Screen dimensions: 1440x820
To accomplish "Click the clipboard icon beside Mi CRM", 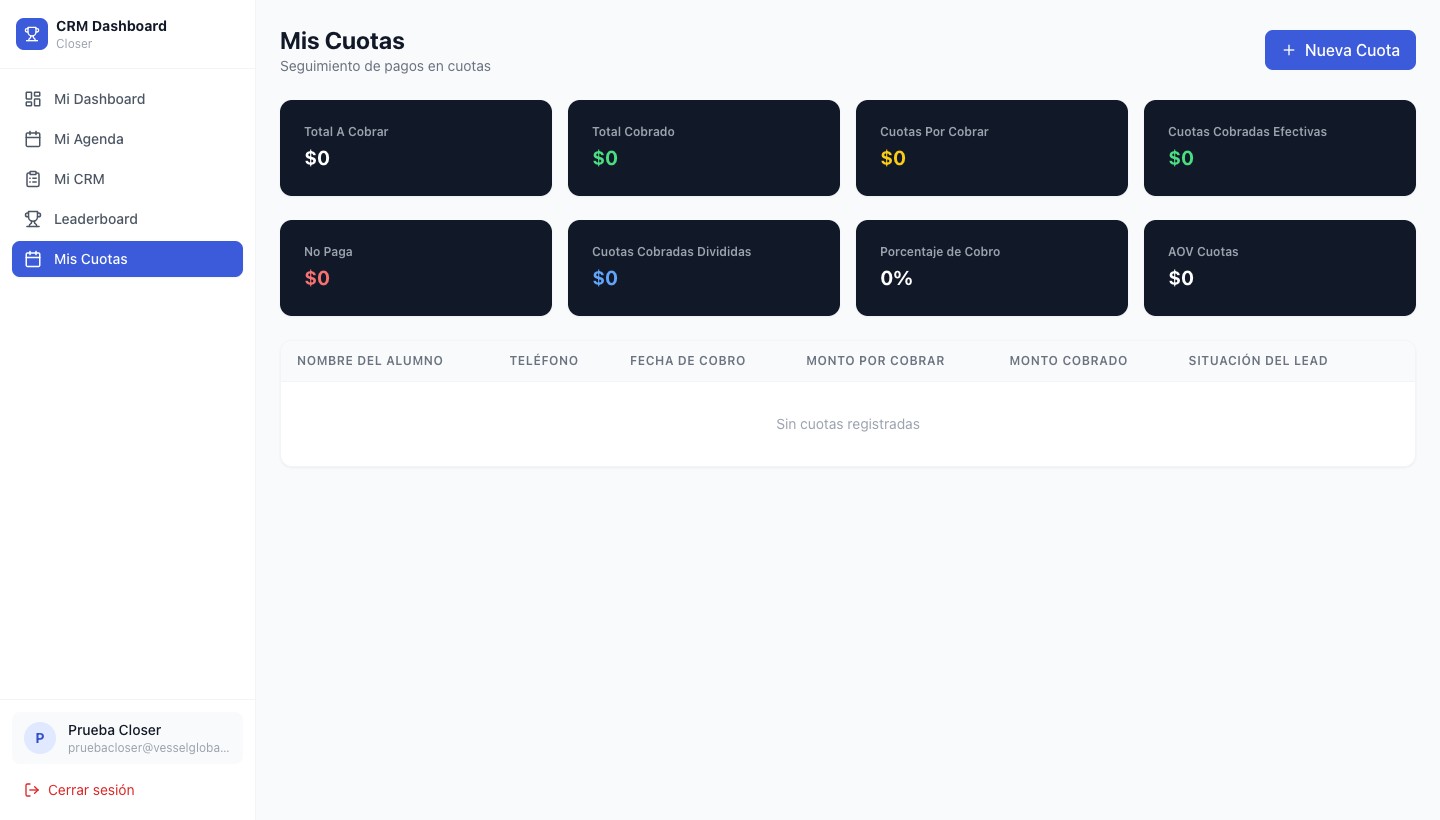I will tap(33, 179).
